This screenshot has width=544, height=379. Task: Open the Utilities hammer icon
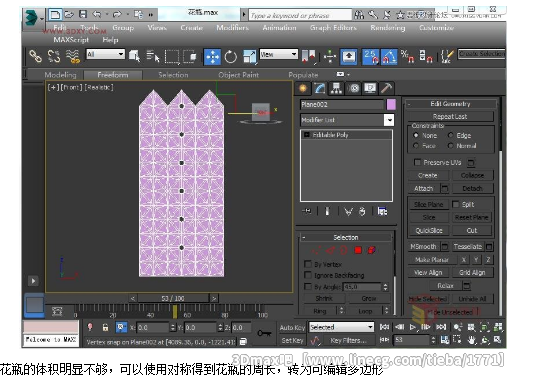coord(386,89)
